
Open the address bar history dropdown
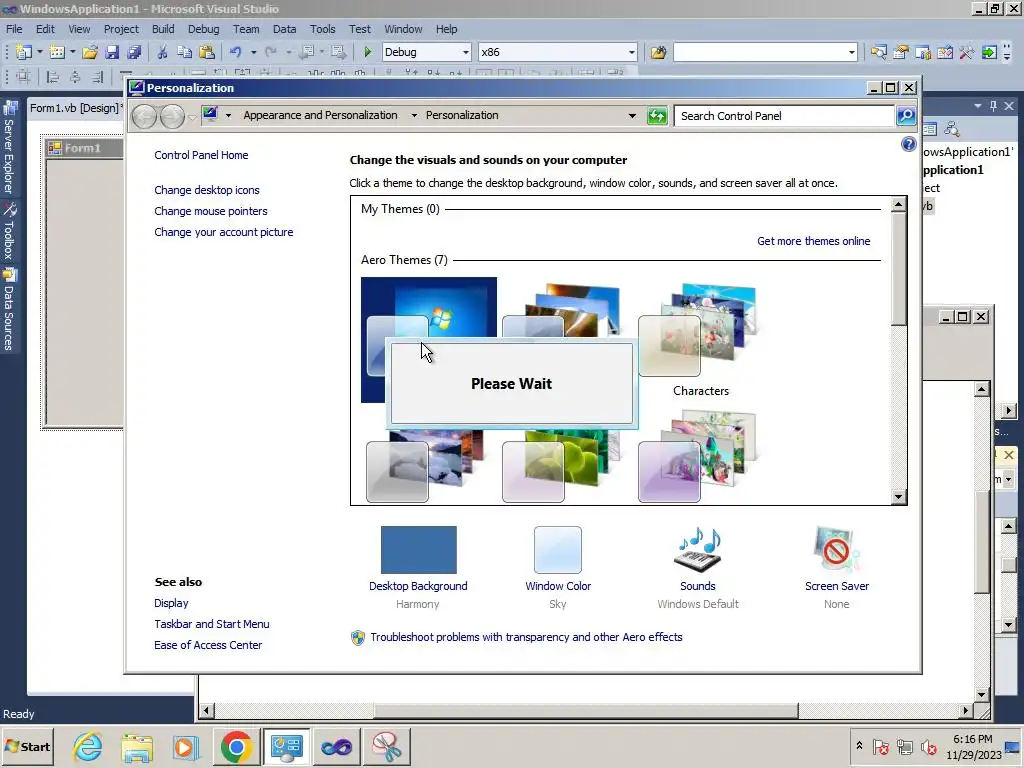point(632,116)
